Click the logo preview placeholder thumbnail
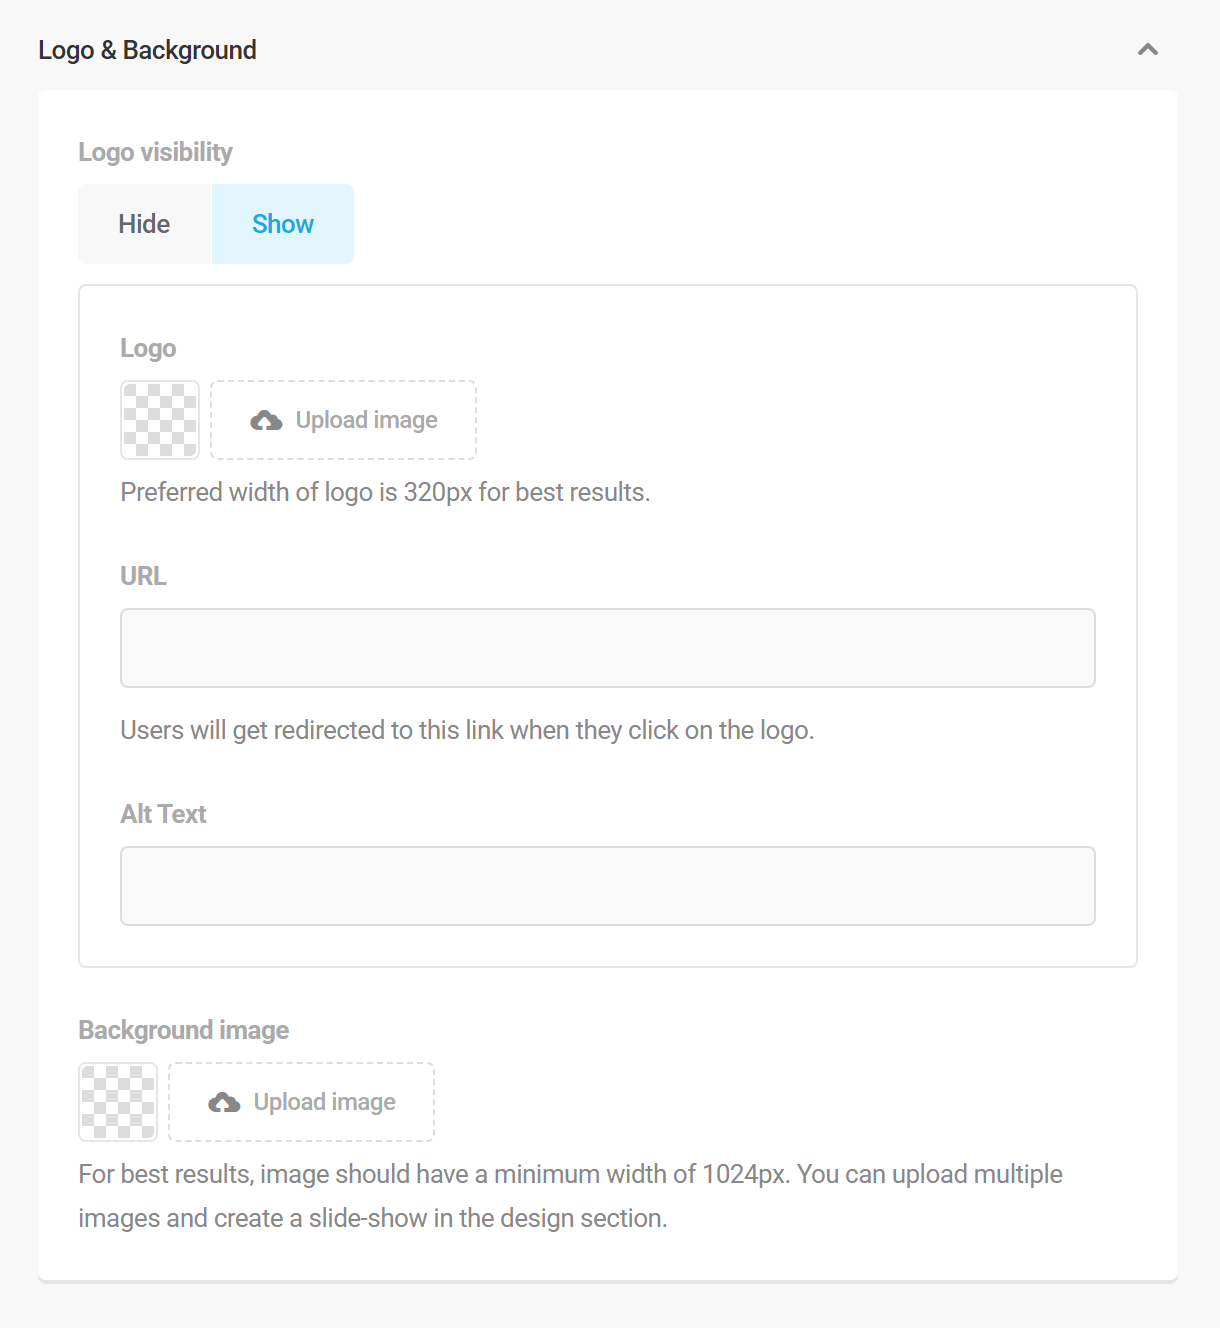Viewport: 1220px width, 1328px height. pos(160,420)
